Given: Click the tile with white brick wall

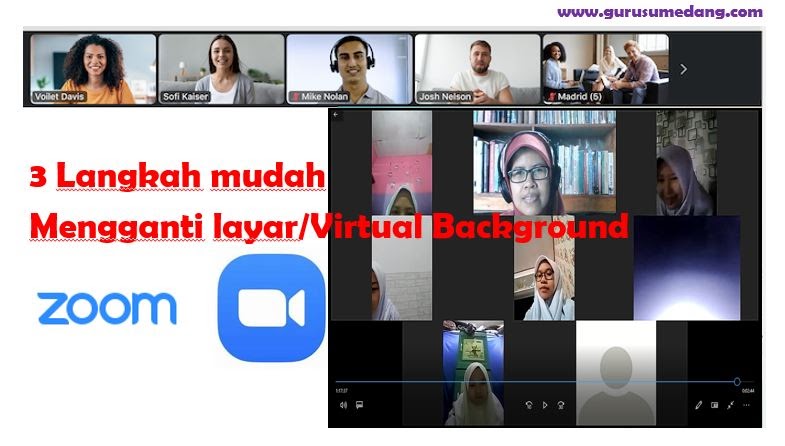Looking at the screenshot, I should tap(402, 268).
